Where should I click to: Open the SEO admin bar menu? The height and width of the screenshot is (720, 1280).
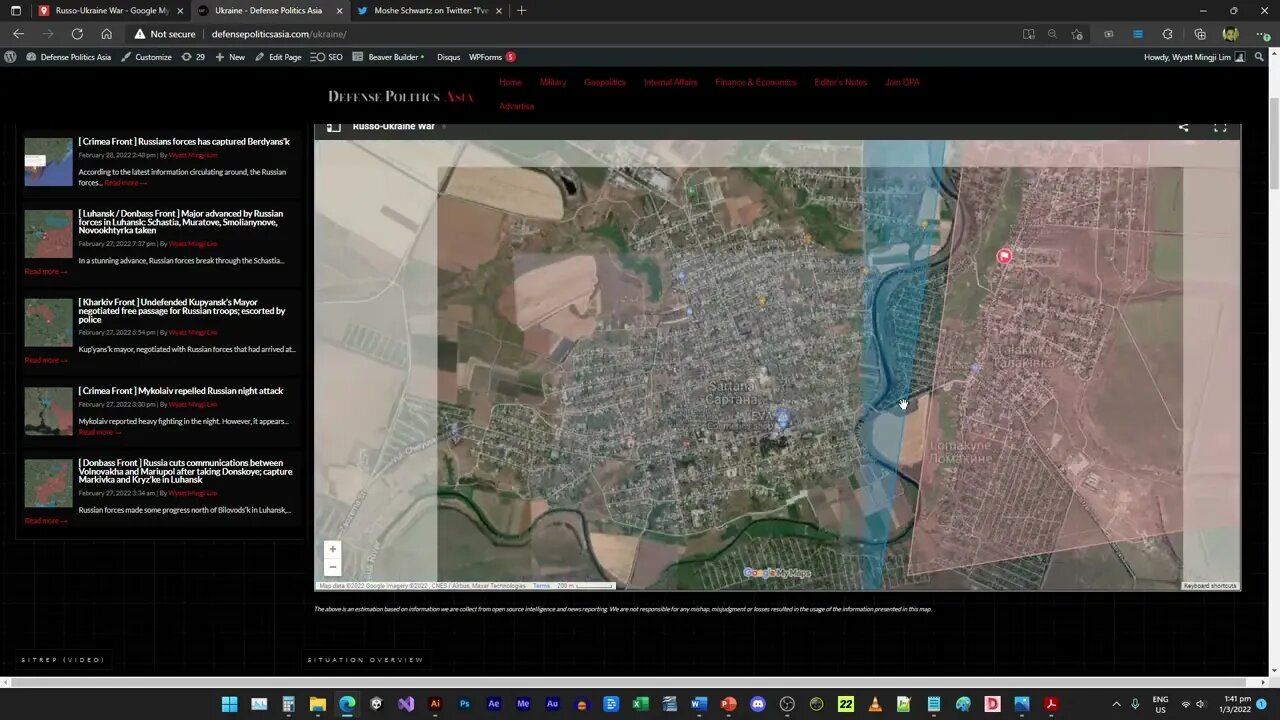tap(327, 57)
